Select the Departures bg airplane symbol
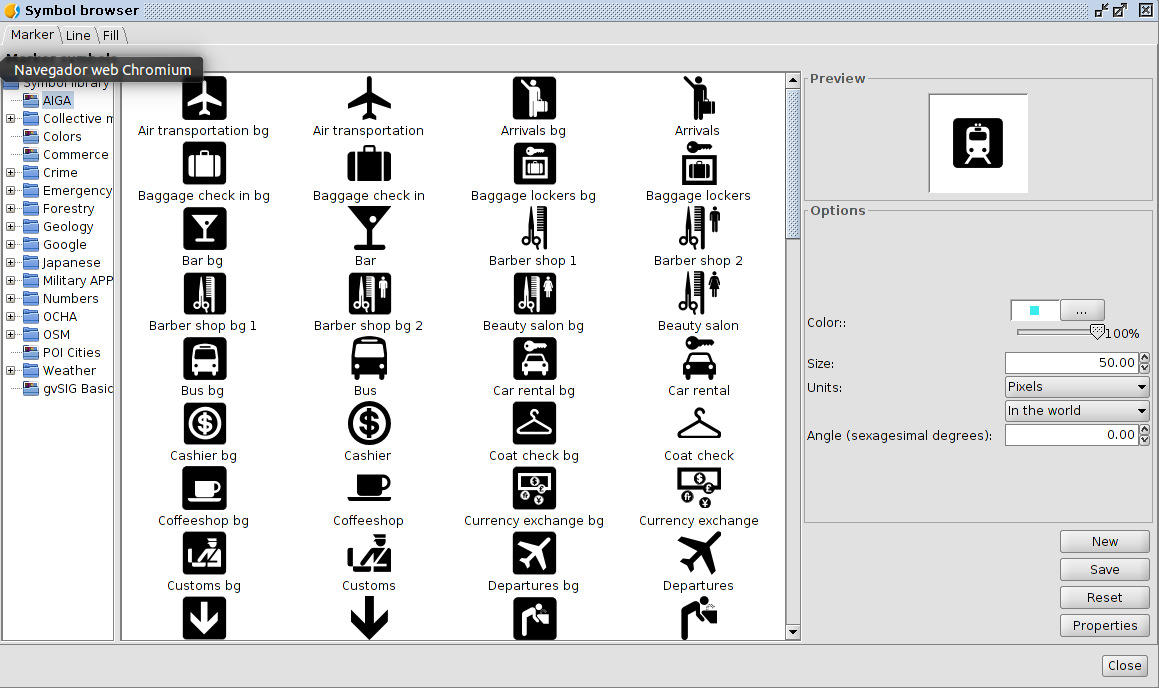This screenshot has width=1159, height=688. click(x=533, y=553)
